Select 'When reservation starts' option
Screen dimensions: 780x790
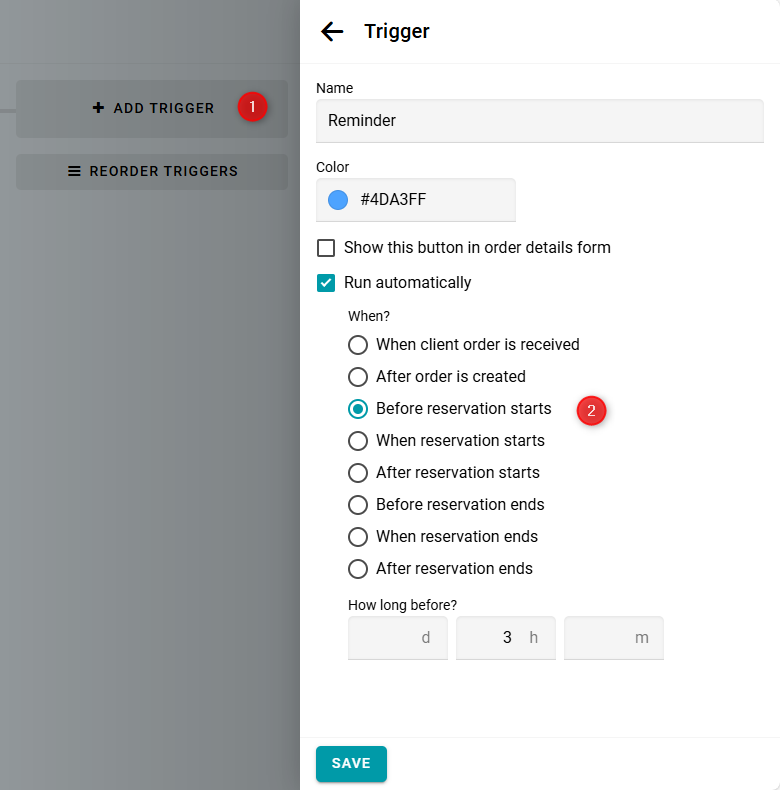click(x=358, y=441)
